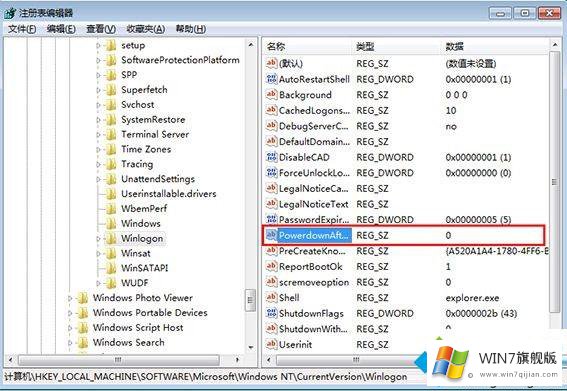Click the tree pane scroll down arrow

251,347
